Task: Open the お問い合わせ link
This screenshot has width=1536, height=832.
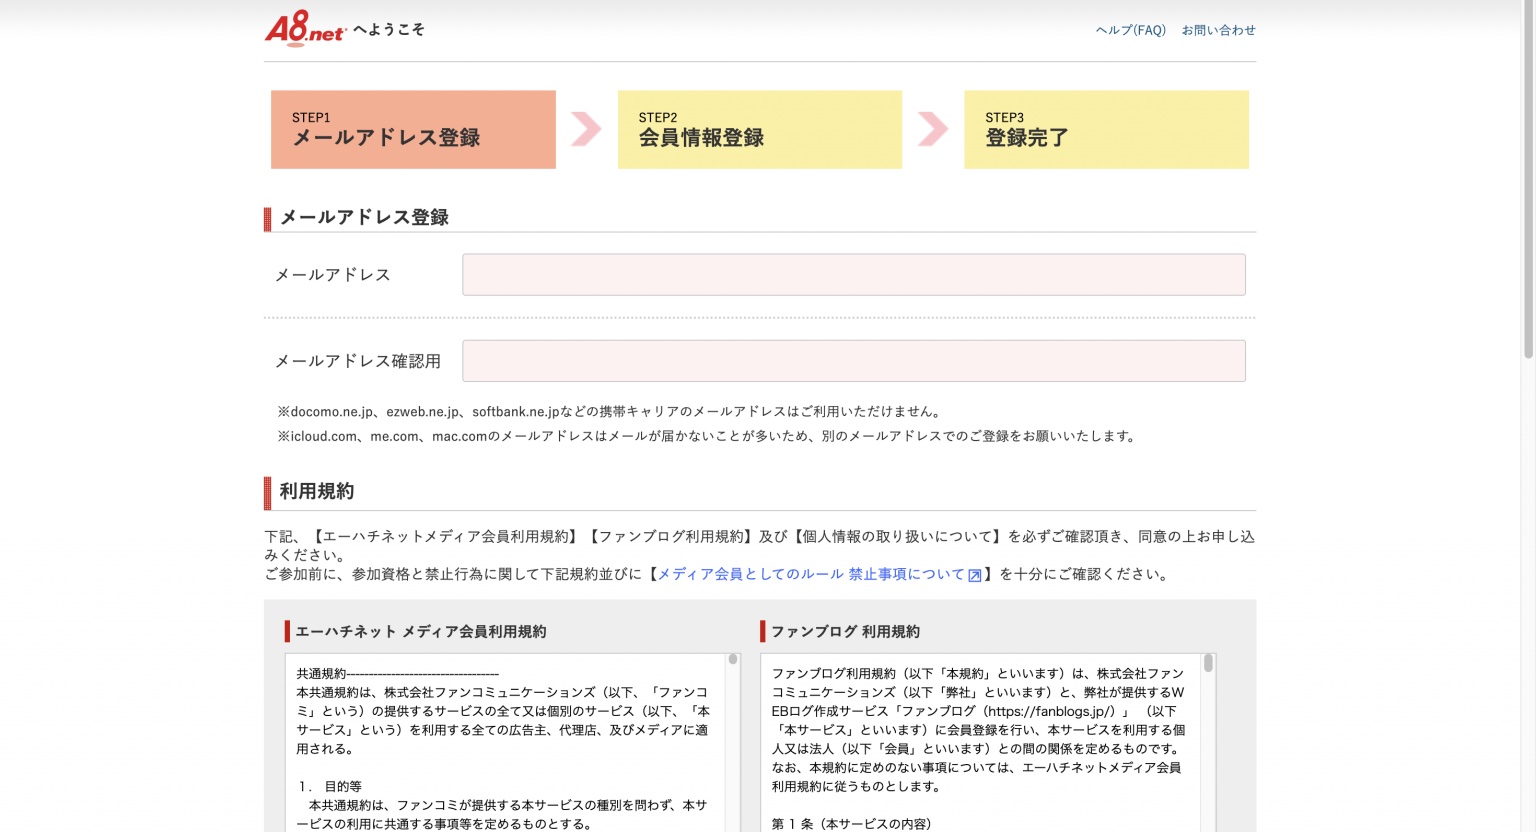Action: (1218, 30)
